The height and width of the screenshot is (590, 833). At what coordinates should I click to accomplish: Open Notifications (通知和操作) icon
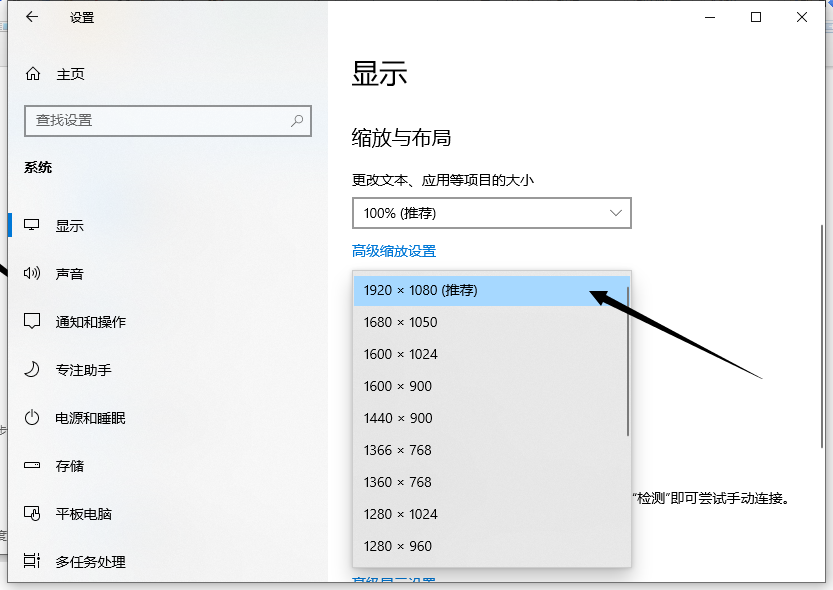[32, 322]
